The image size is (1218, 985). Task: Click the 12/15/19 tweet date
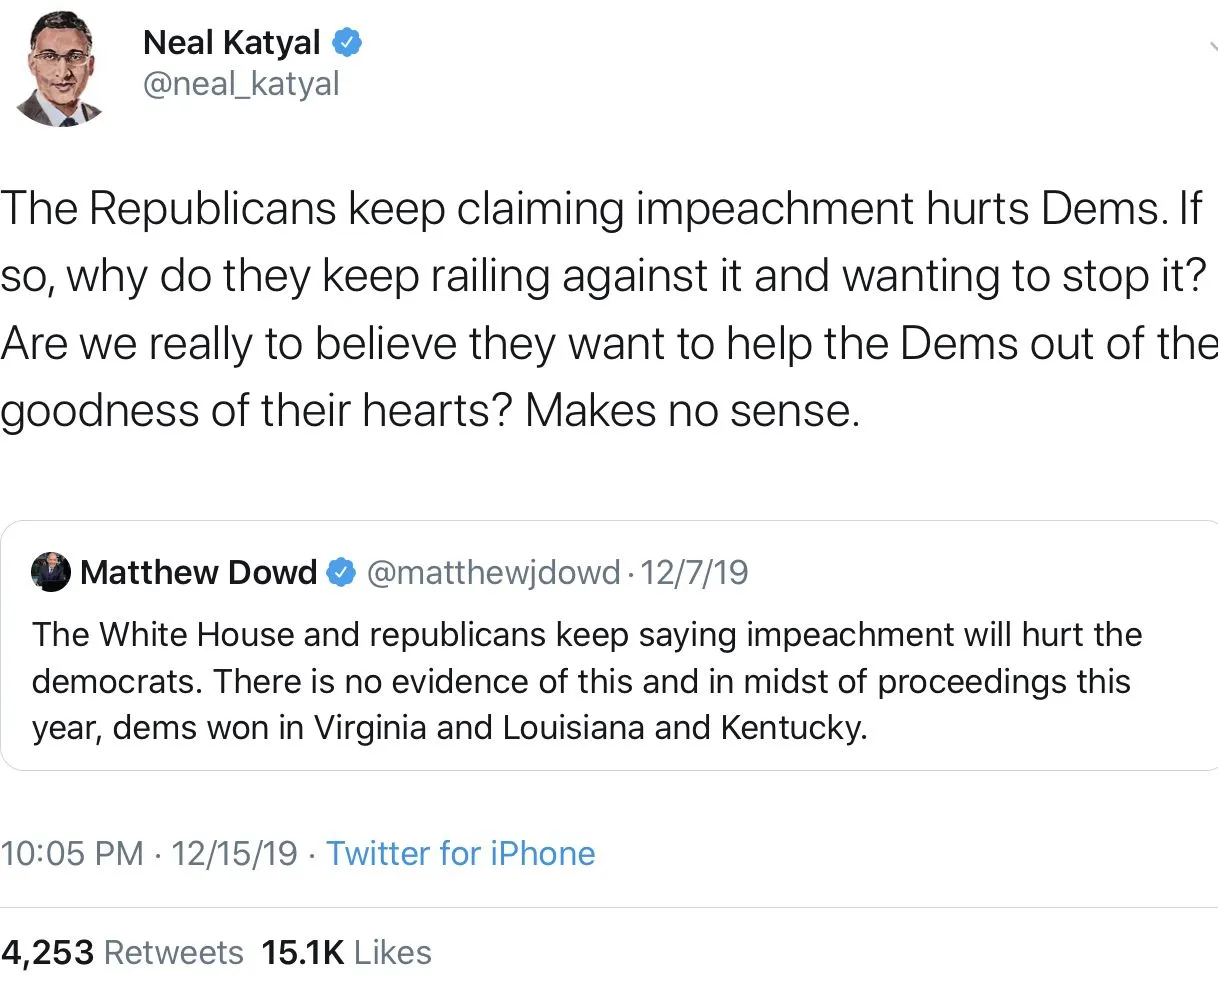[234, 854]
